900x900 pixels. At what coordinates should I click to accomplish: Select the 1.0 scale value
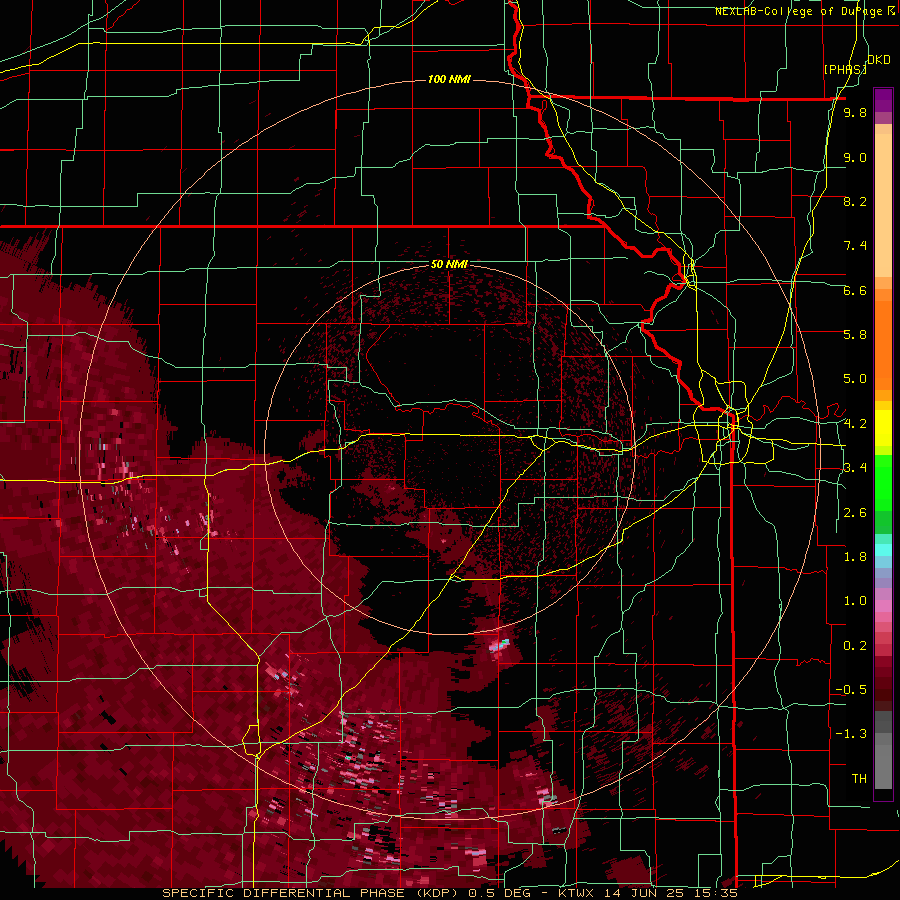click(x=855, y=601)
